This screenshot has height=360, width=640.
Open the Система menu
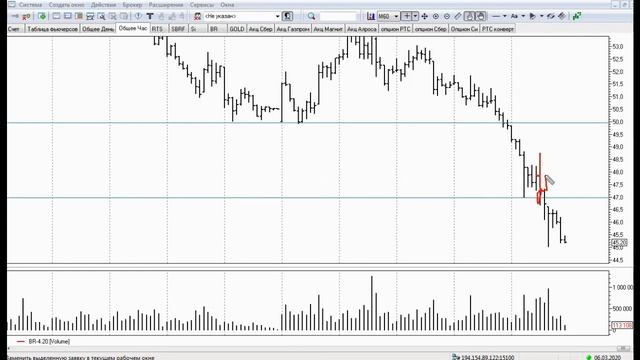[x=30, y=5]
